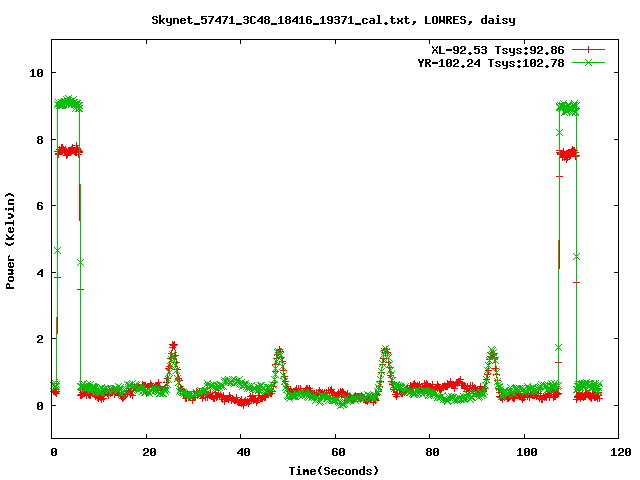Click the red calibration plateau at the start
The width and height of the screenshot is (640, 480).
(68, 151)
